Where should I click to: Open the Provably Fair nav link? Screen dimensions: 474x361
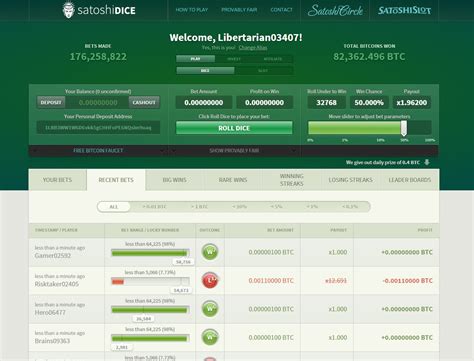pos(239,10)
